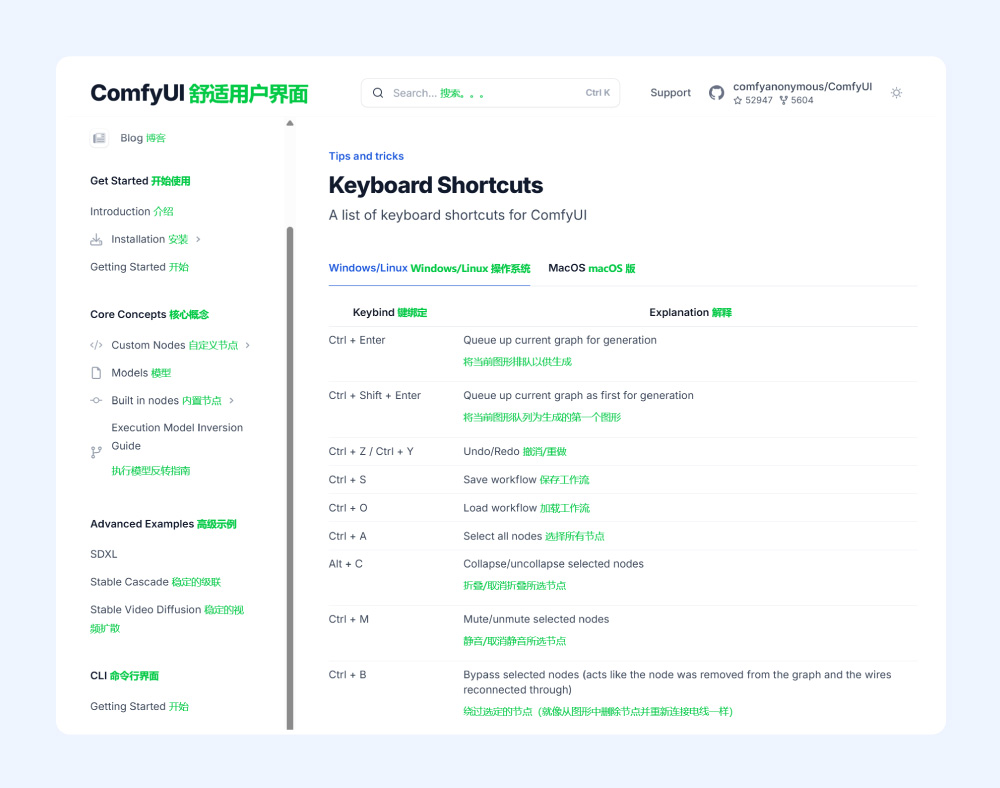
Task: Expand the Installation section chevron
Action: 198,239
